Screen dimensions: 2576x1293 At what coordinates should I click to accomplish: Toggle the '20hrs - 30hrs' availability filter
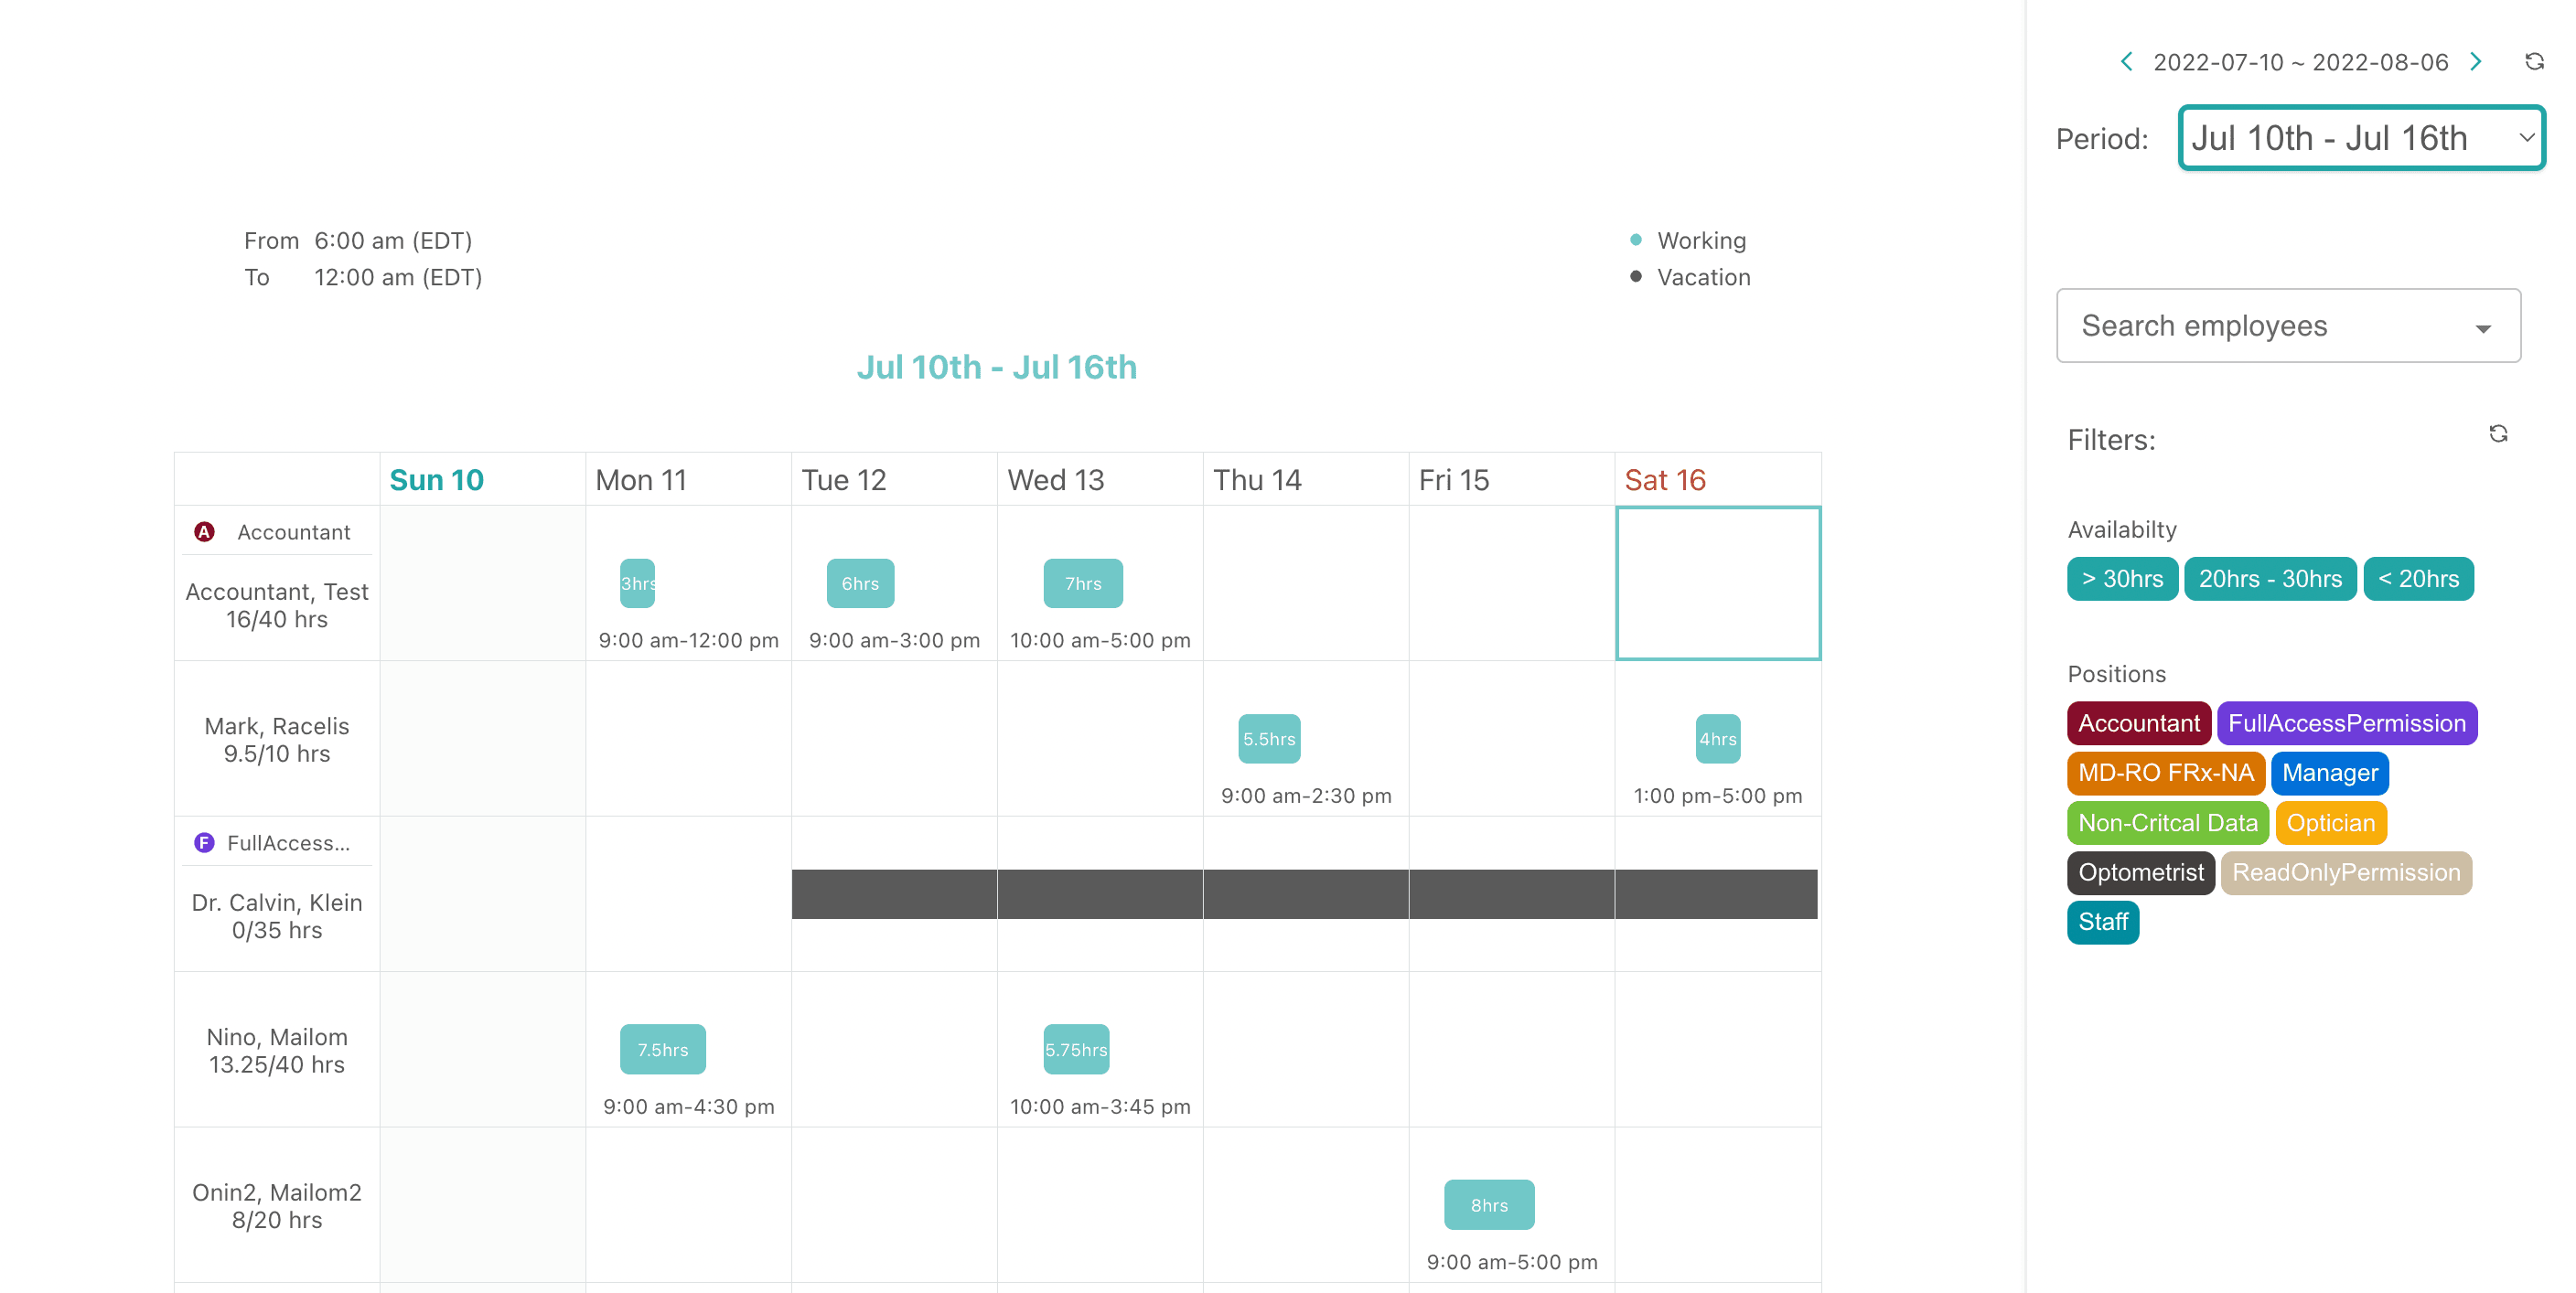pyautogui.click(x=2270, y=579)
